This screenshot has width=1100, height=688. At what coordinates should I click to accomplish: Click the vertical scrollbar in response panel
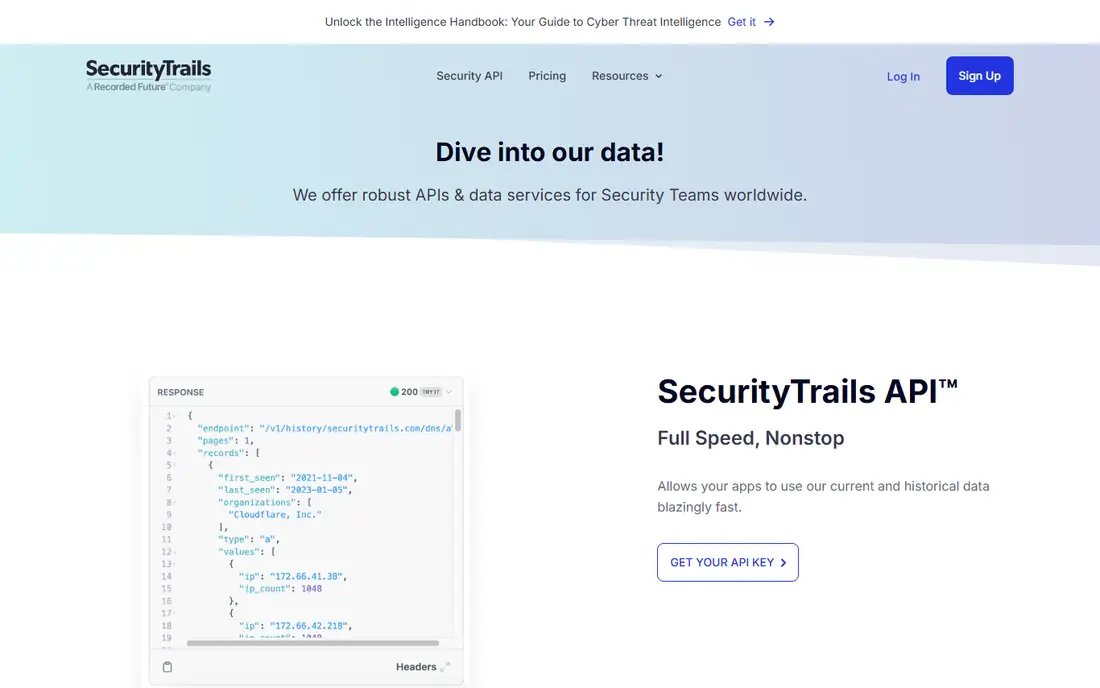[458, 421]
